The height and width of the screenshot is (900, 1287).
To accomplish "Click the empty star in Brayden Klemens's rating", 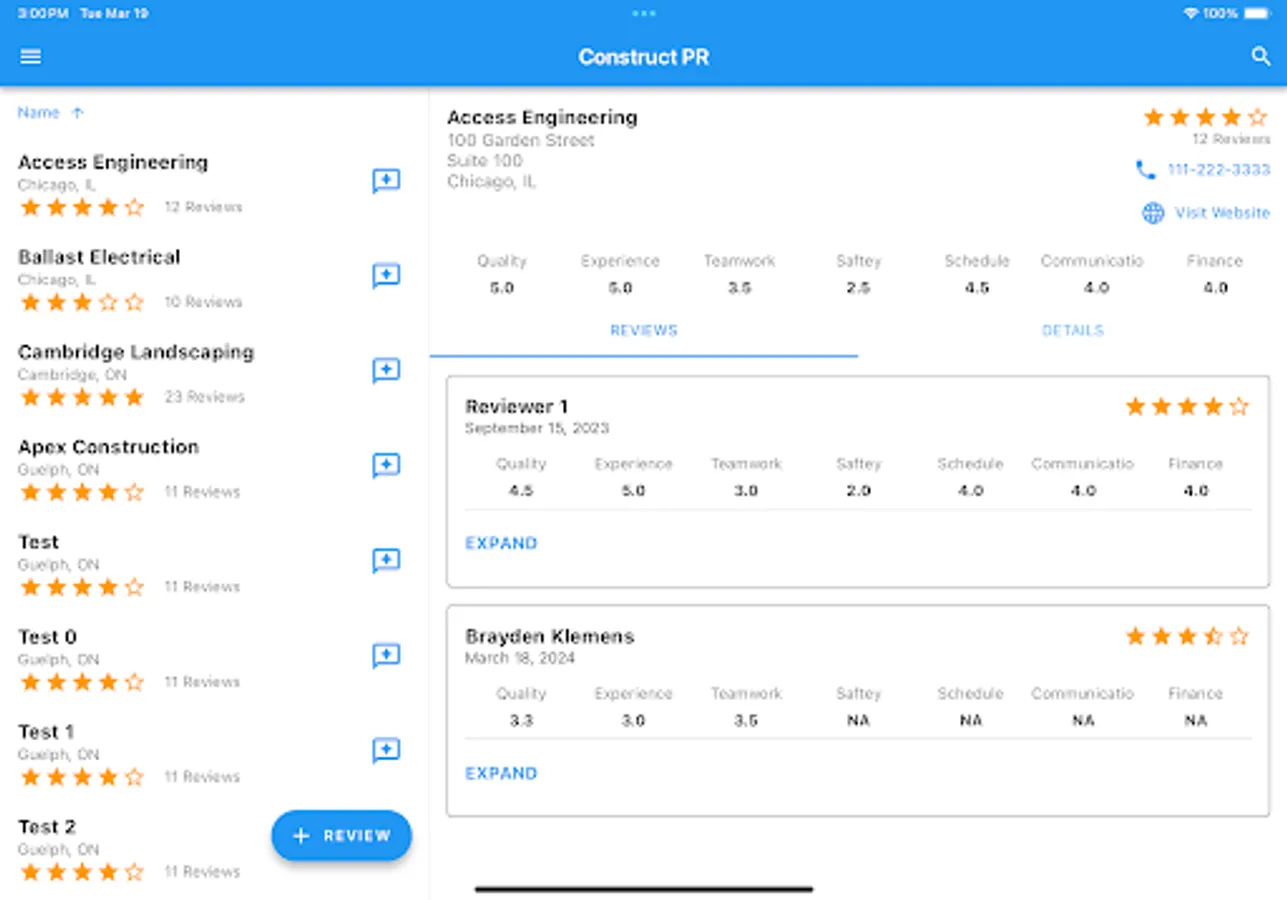I will tap(1239, 636).
